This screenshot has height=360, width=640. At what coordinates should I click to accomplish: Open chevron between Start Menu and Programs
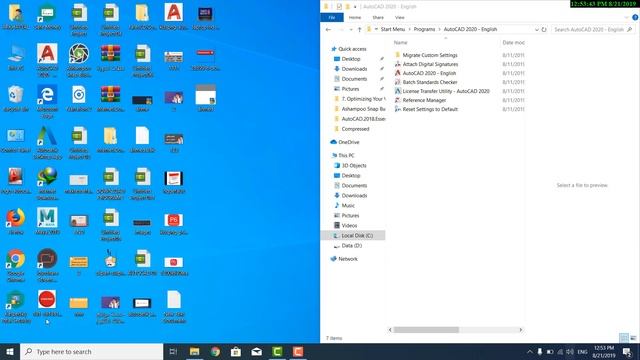pos(409,29)
